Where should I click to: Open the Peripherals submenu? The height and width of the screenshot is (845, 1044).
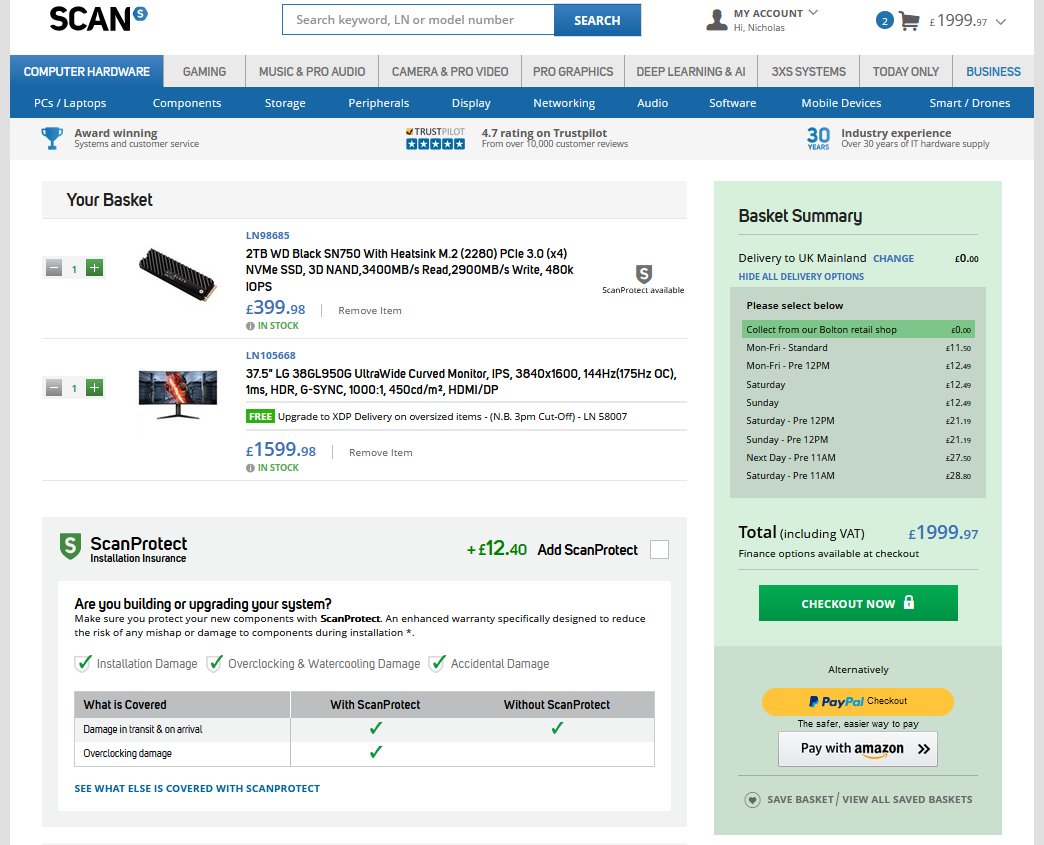tap(379, 103)
